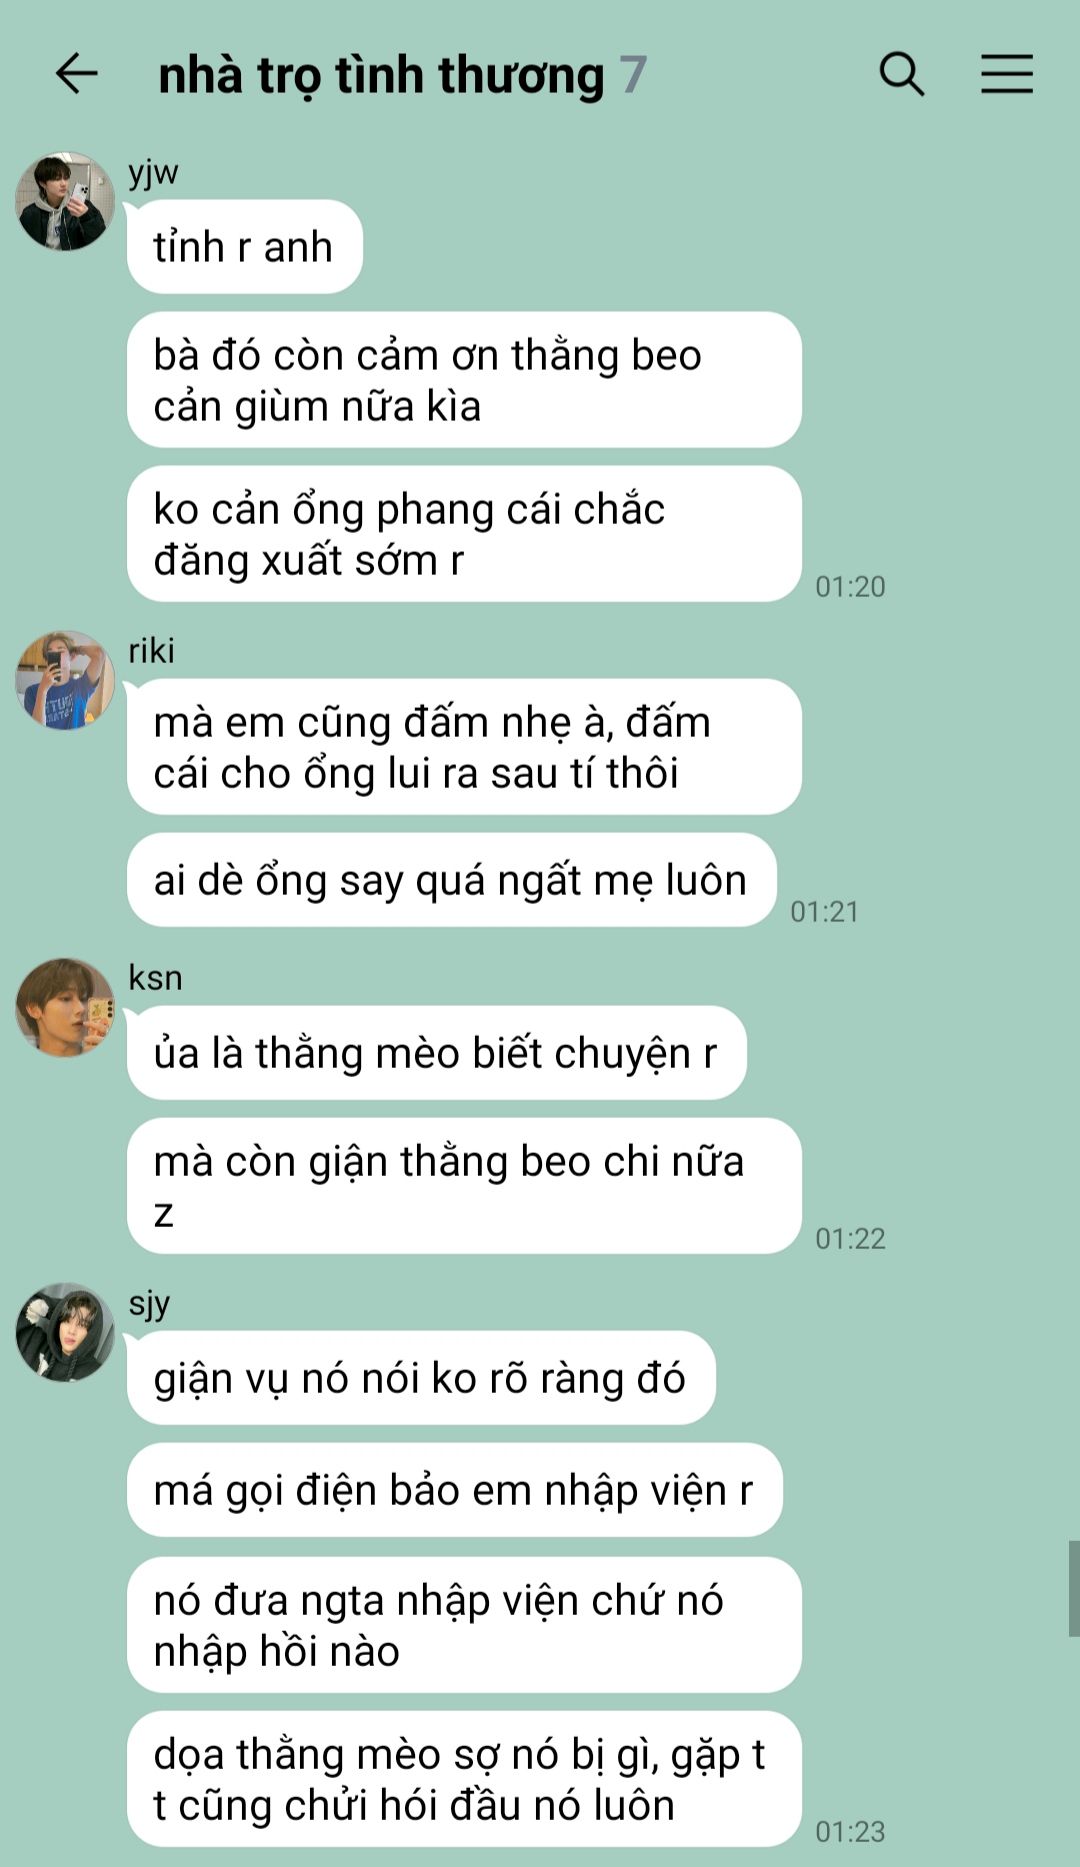Tap the member count number 7
This screenshot has height=1867, width=1080.
tap(633, 75)
